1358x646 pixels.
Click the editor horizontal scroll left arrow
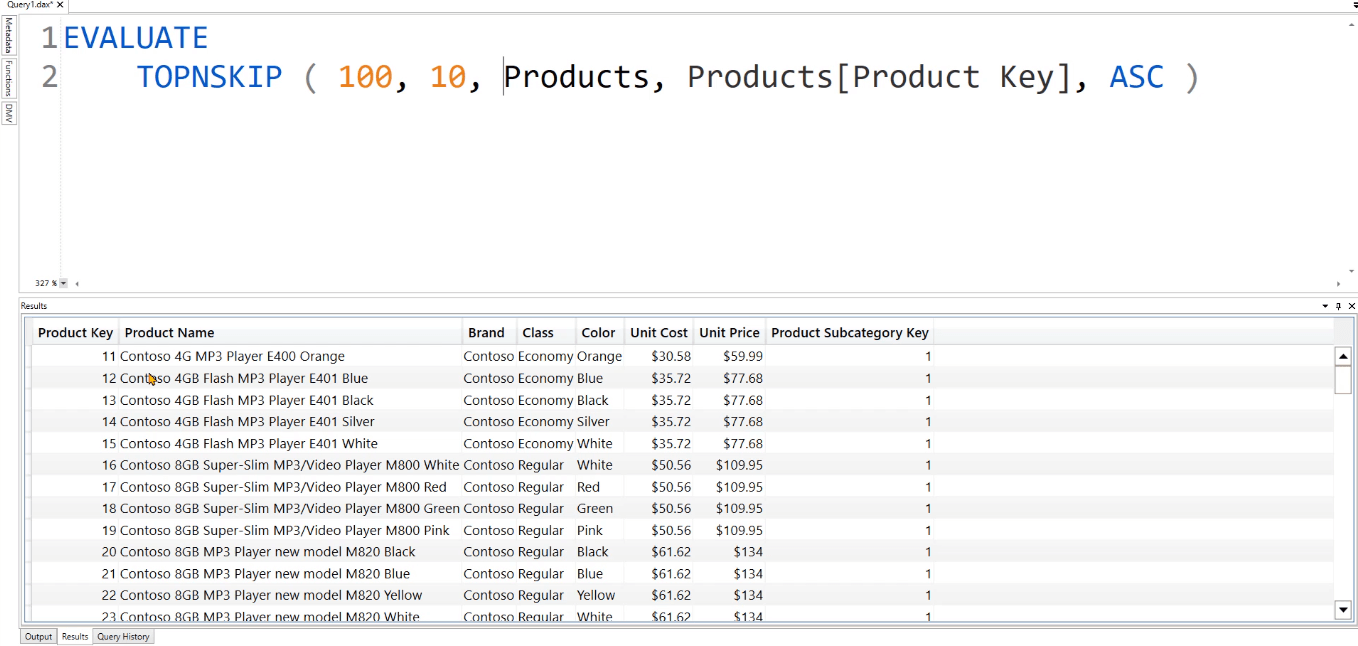(x=77, y=283)
